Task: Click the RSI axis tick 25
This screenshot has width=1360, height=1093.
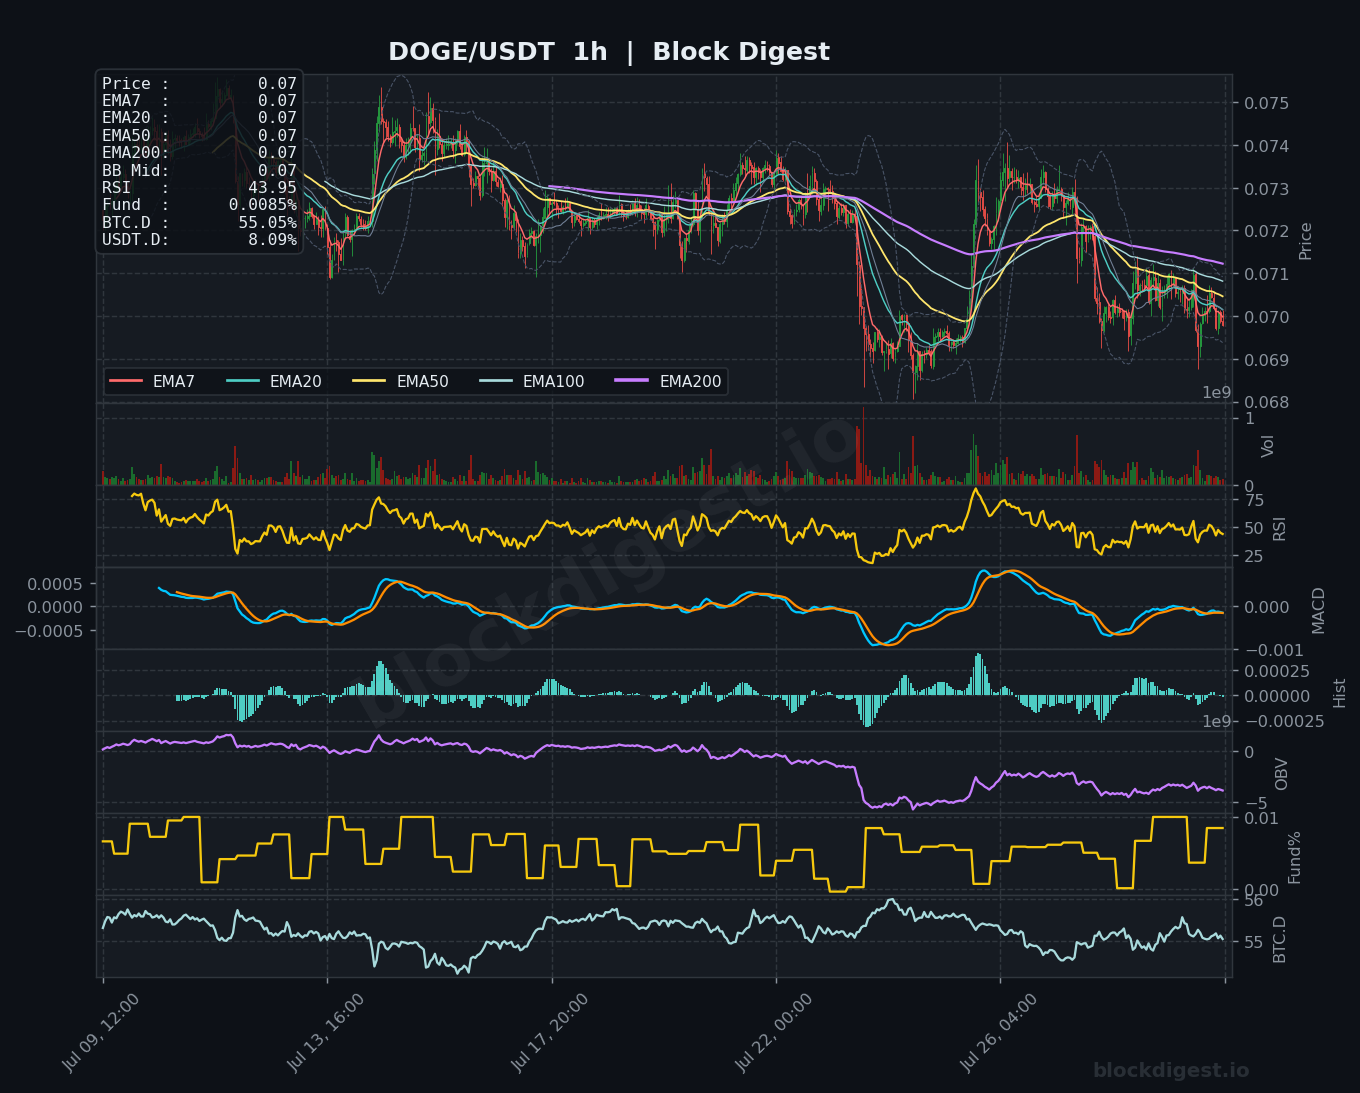Action: click(x=1254, y=556)
